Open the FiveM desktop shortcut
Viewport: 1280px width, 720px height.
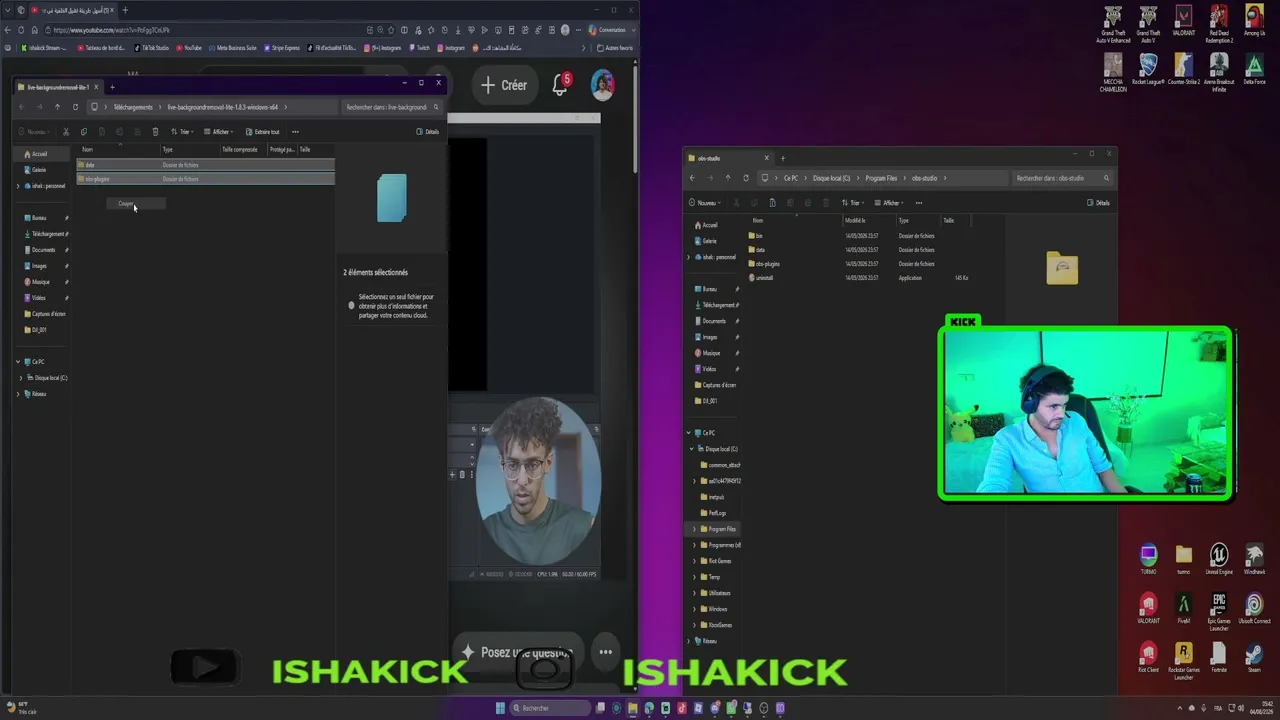click(x=1183, y=609)
